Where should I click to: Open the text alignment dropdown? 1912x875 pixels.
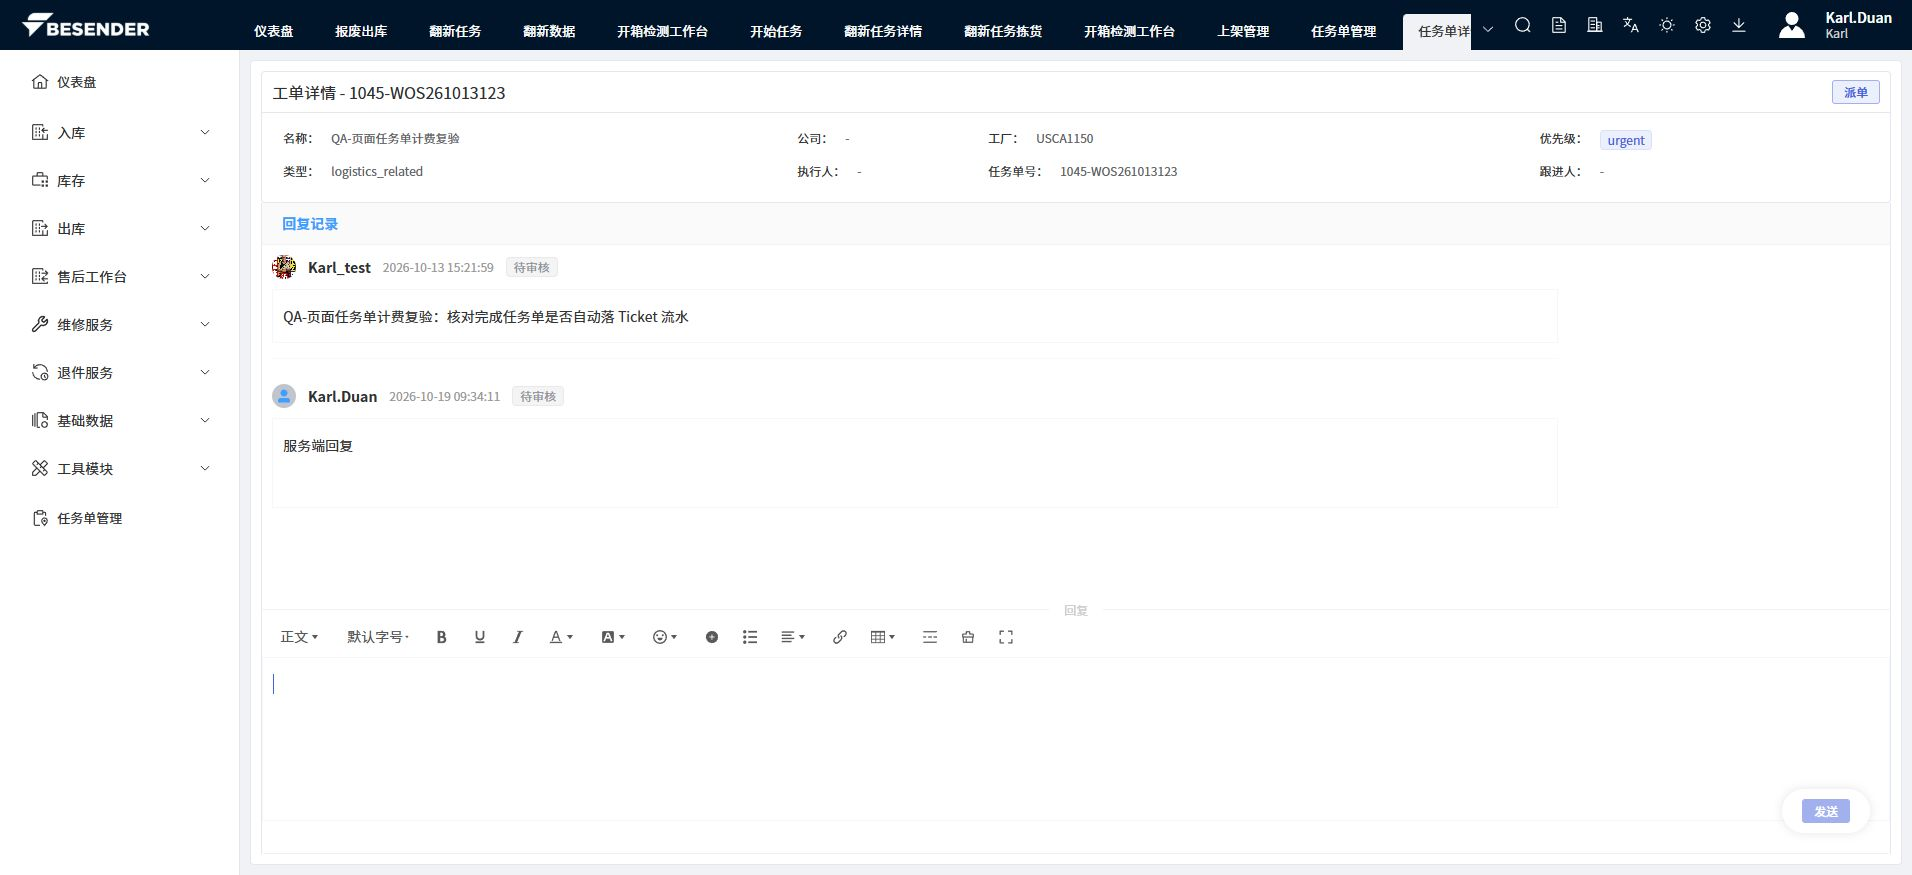click(x=793, y=637)
